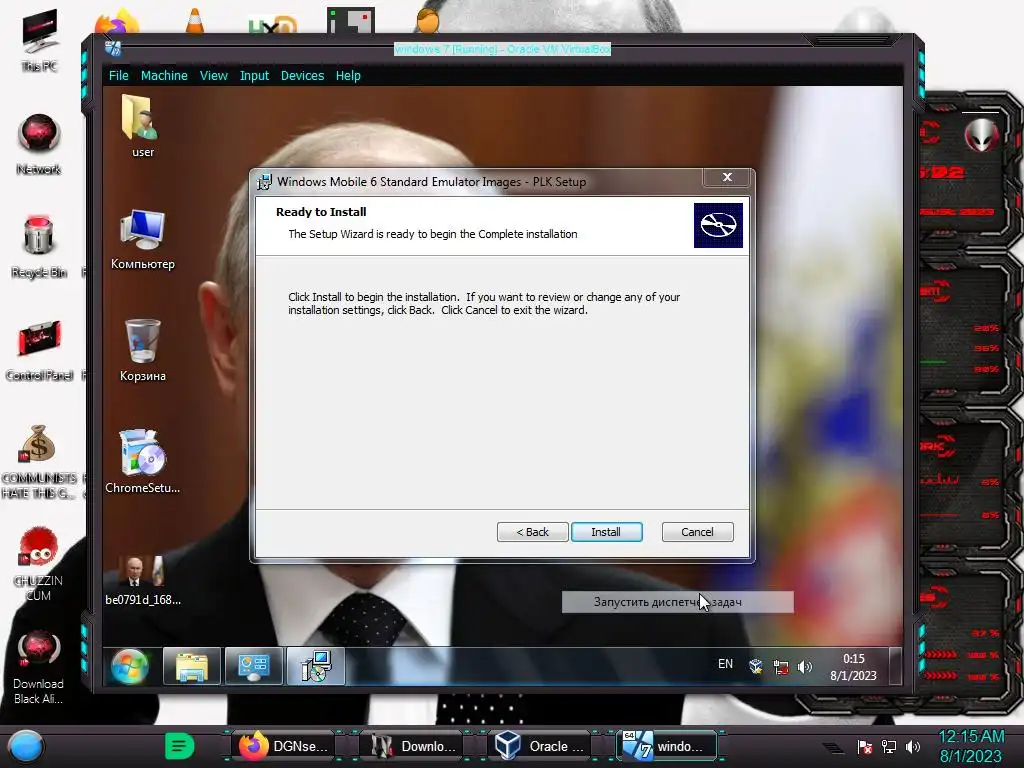Select the ChromeSetup installer icon
Viewport: 1024px width, 768px height.
click(142, 462)
